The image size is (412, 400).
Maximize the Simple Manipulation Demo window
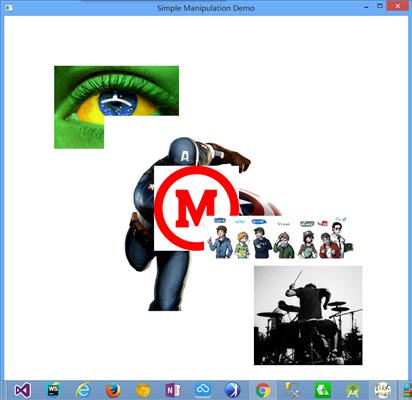(380, 6)
